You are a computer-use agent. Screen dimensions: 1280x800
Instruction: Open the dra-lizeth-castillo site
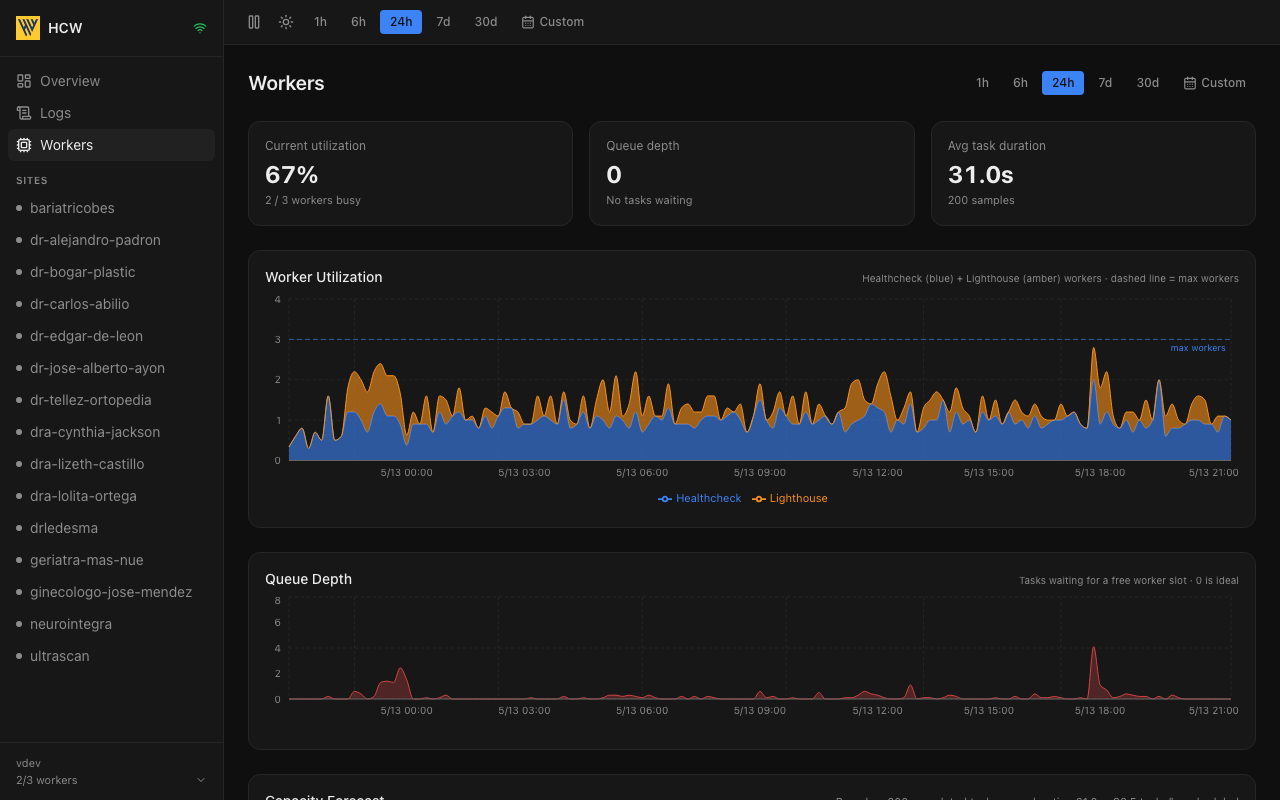(111, 464)
